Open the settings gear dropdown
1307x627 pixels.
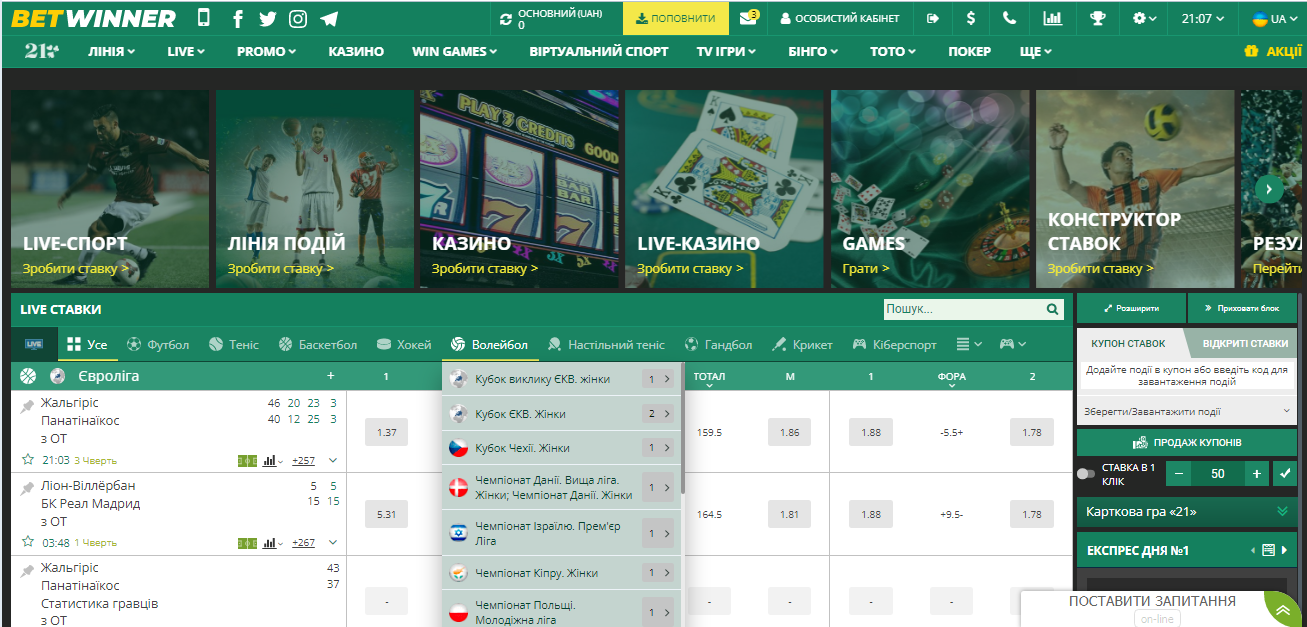(1144, 18)
